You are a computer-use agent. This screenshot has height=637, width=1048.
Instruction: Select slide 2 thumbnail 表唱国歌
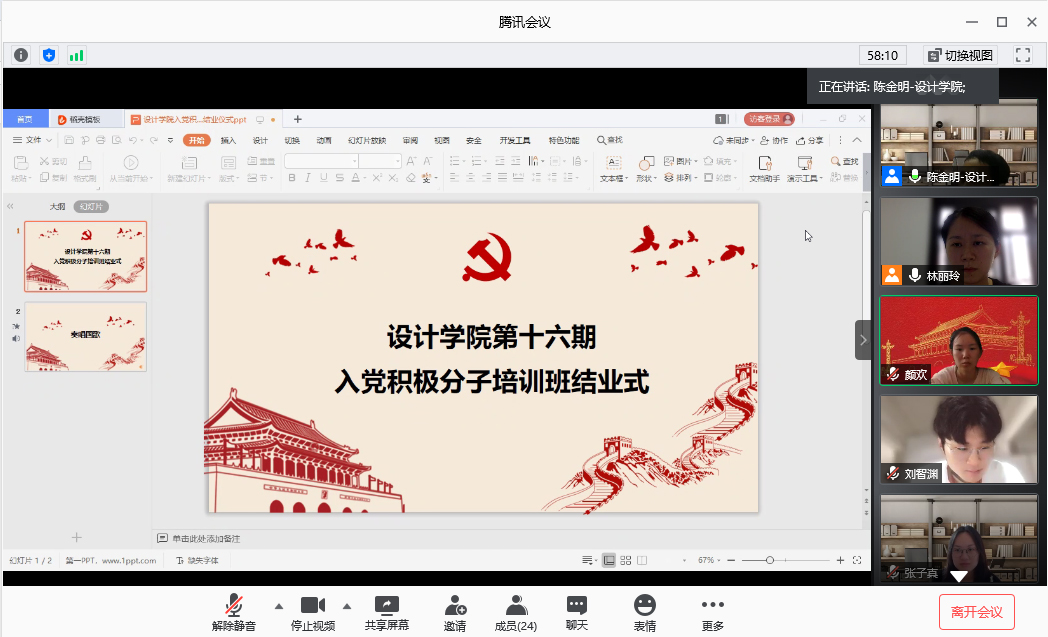(x=86, y=337)
